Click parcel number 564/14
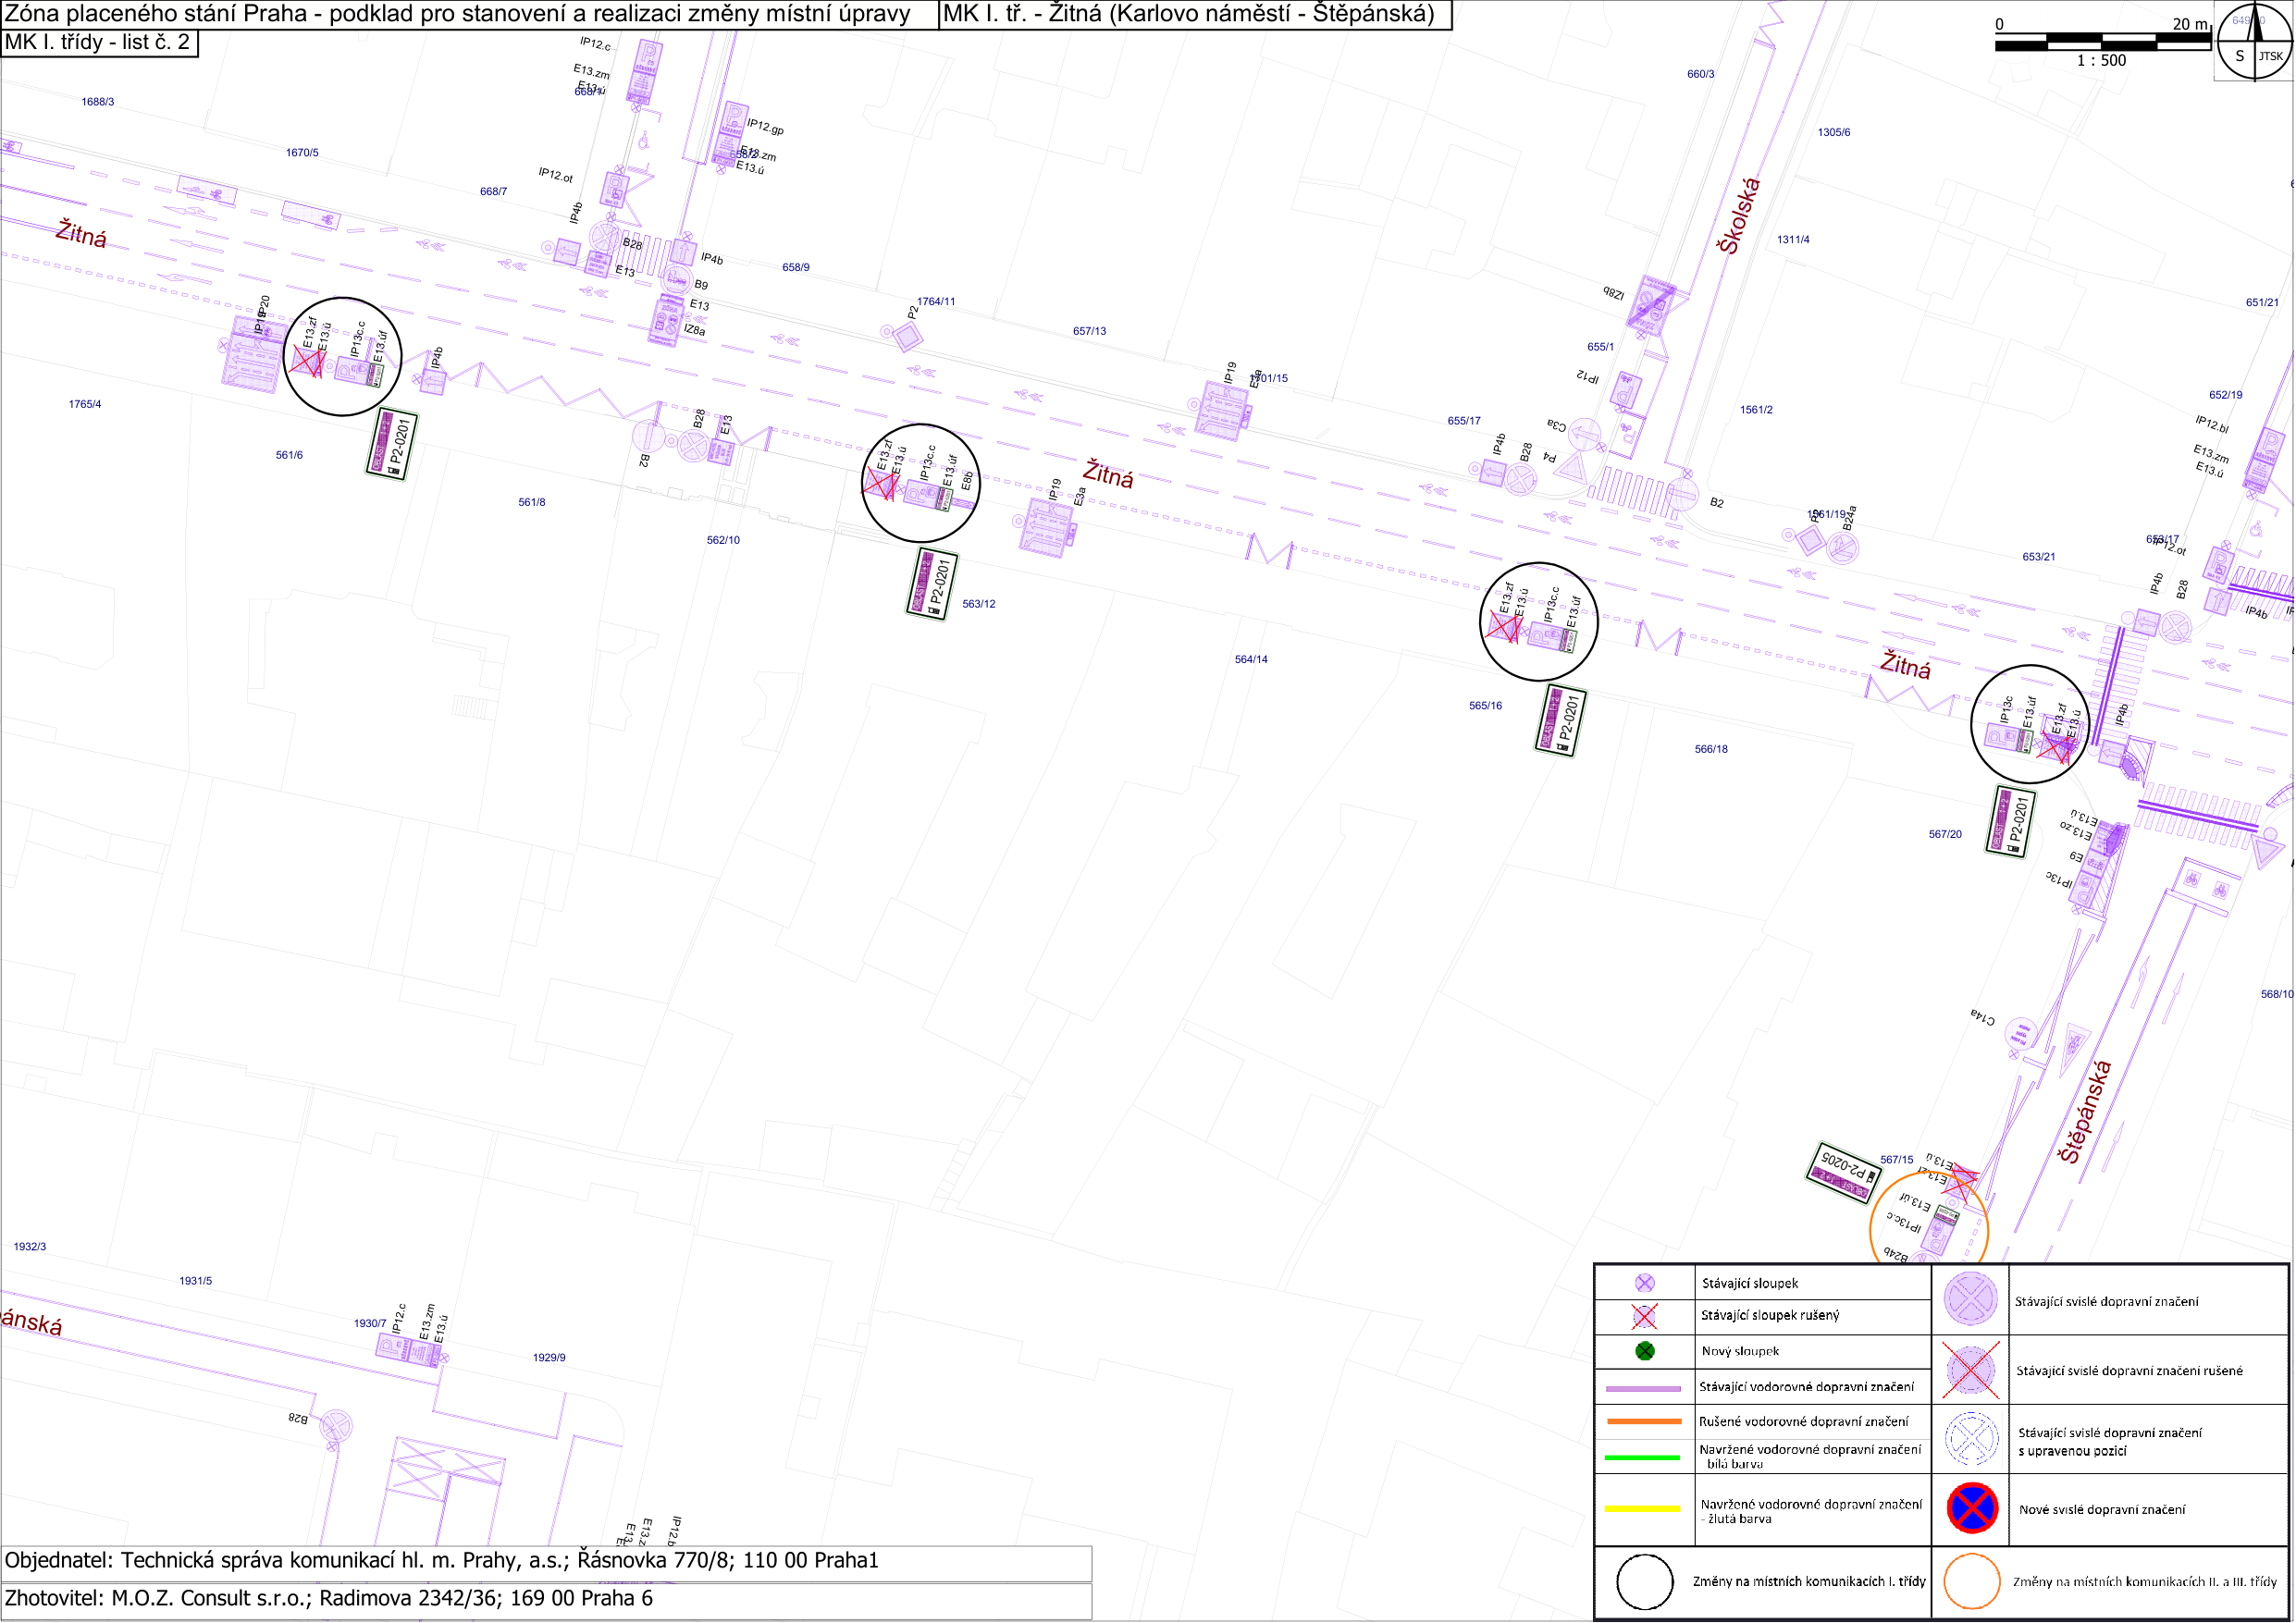Screen dimensions: 2296x1623 (x=1251, y=659)
